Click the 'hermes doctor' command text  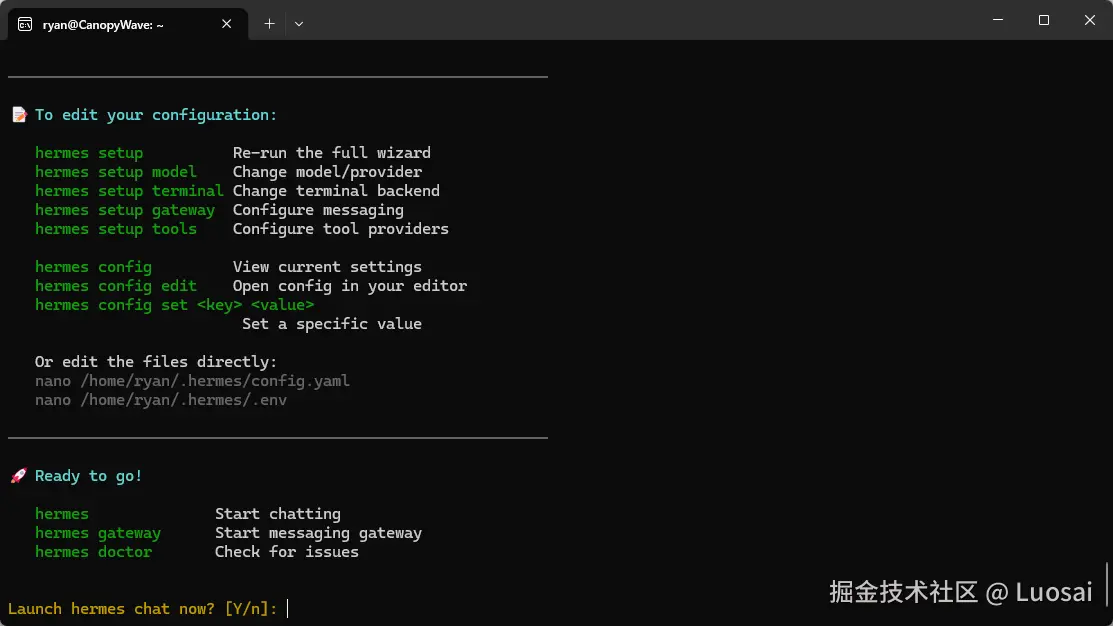(94, 552)
